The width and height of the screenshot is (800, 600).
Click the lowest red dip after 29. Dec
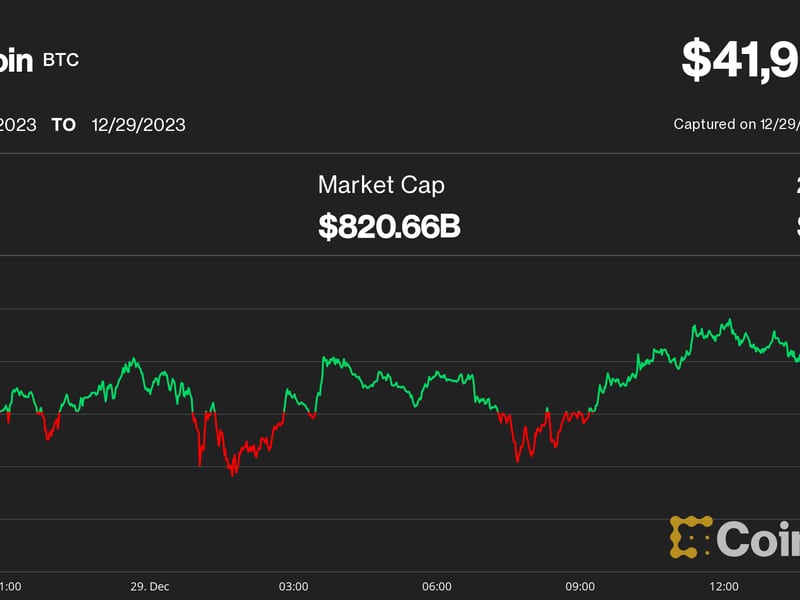click(233, 474)
